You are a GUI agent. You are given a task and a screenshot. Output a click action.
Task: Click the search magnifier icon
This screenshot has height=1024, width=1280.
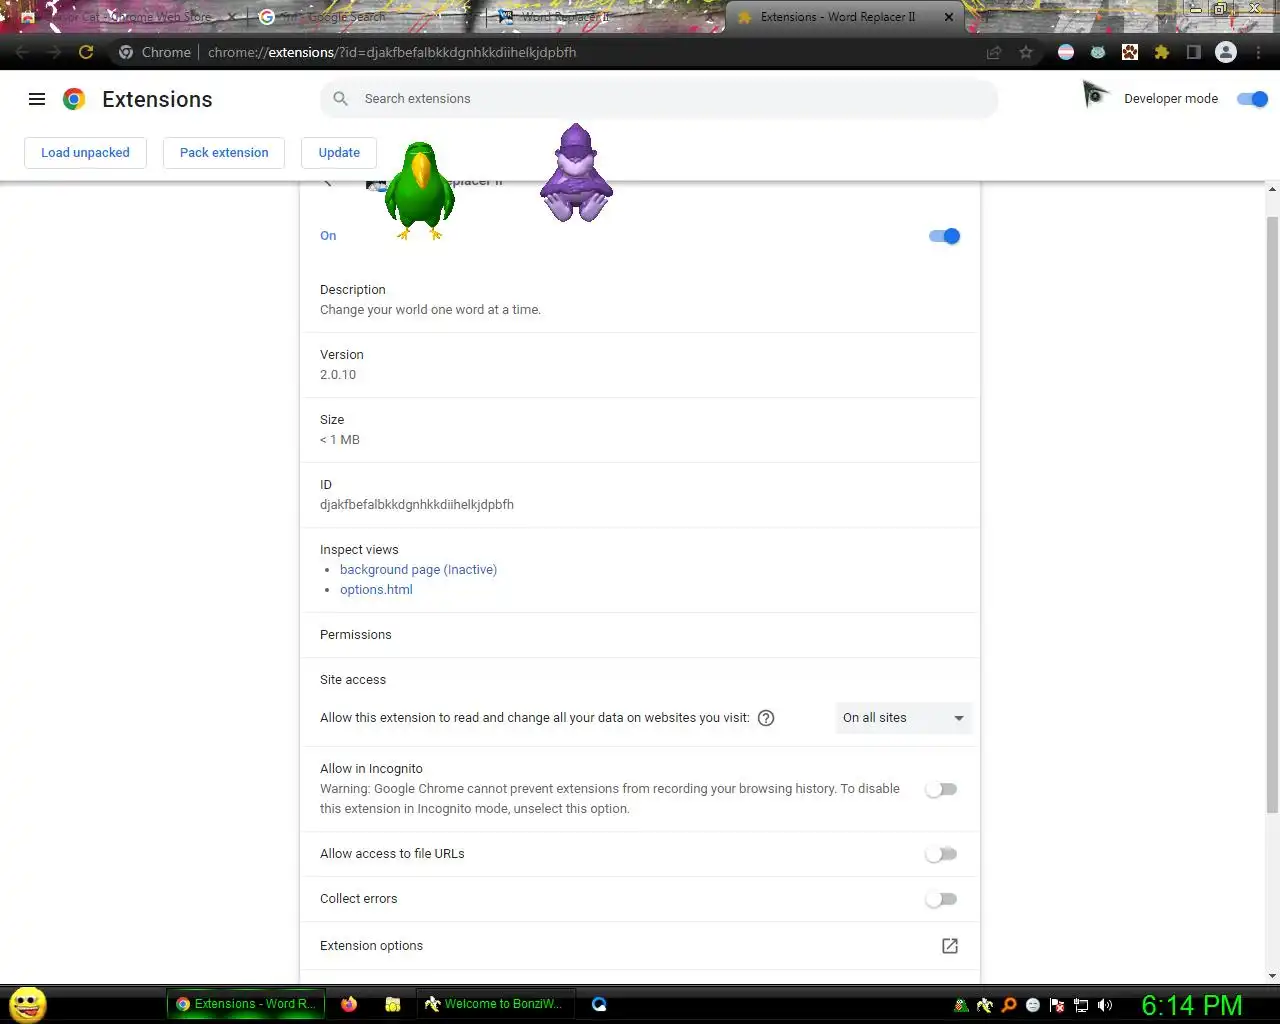[341, 99]
